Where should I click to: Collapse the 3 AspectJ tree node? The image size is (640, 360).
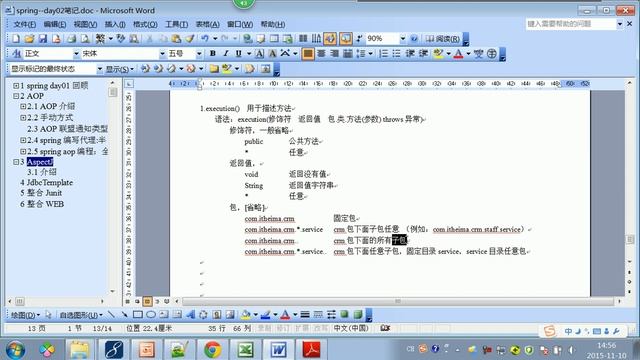coord(16,162)
